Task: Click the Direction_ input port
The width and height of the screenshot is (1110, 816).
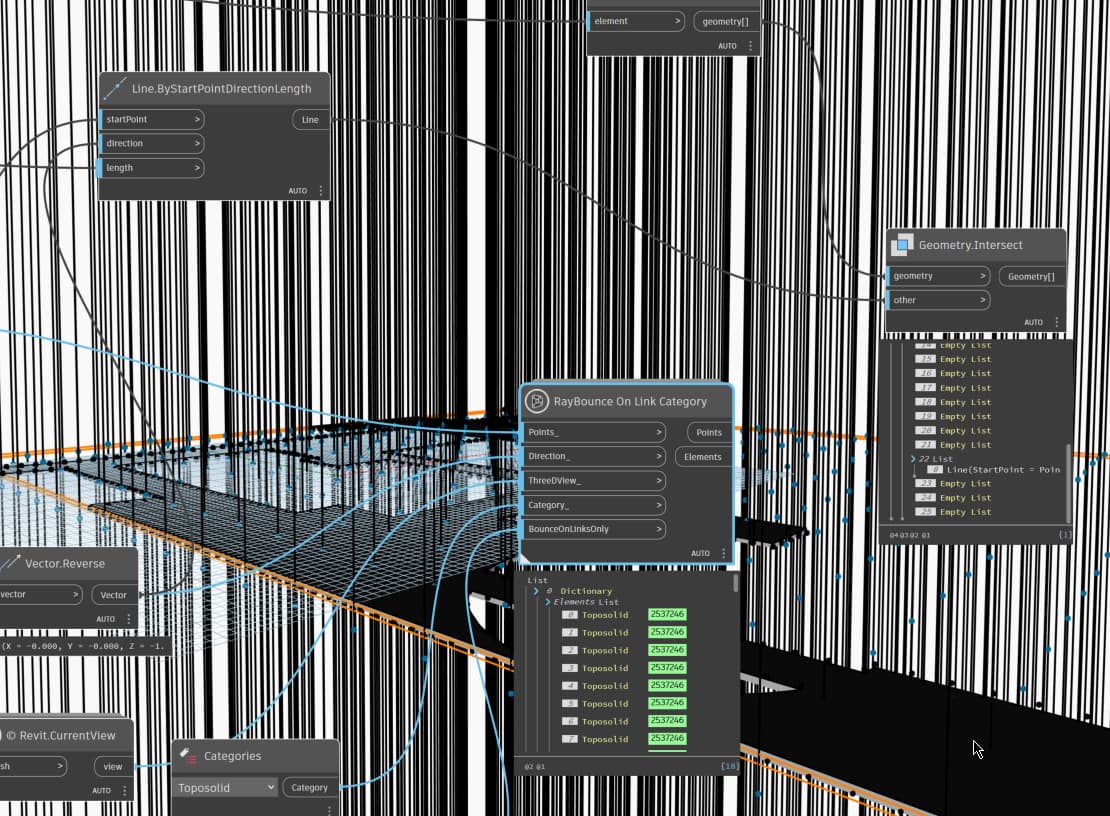Action: coord(593,456)
